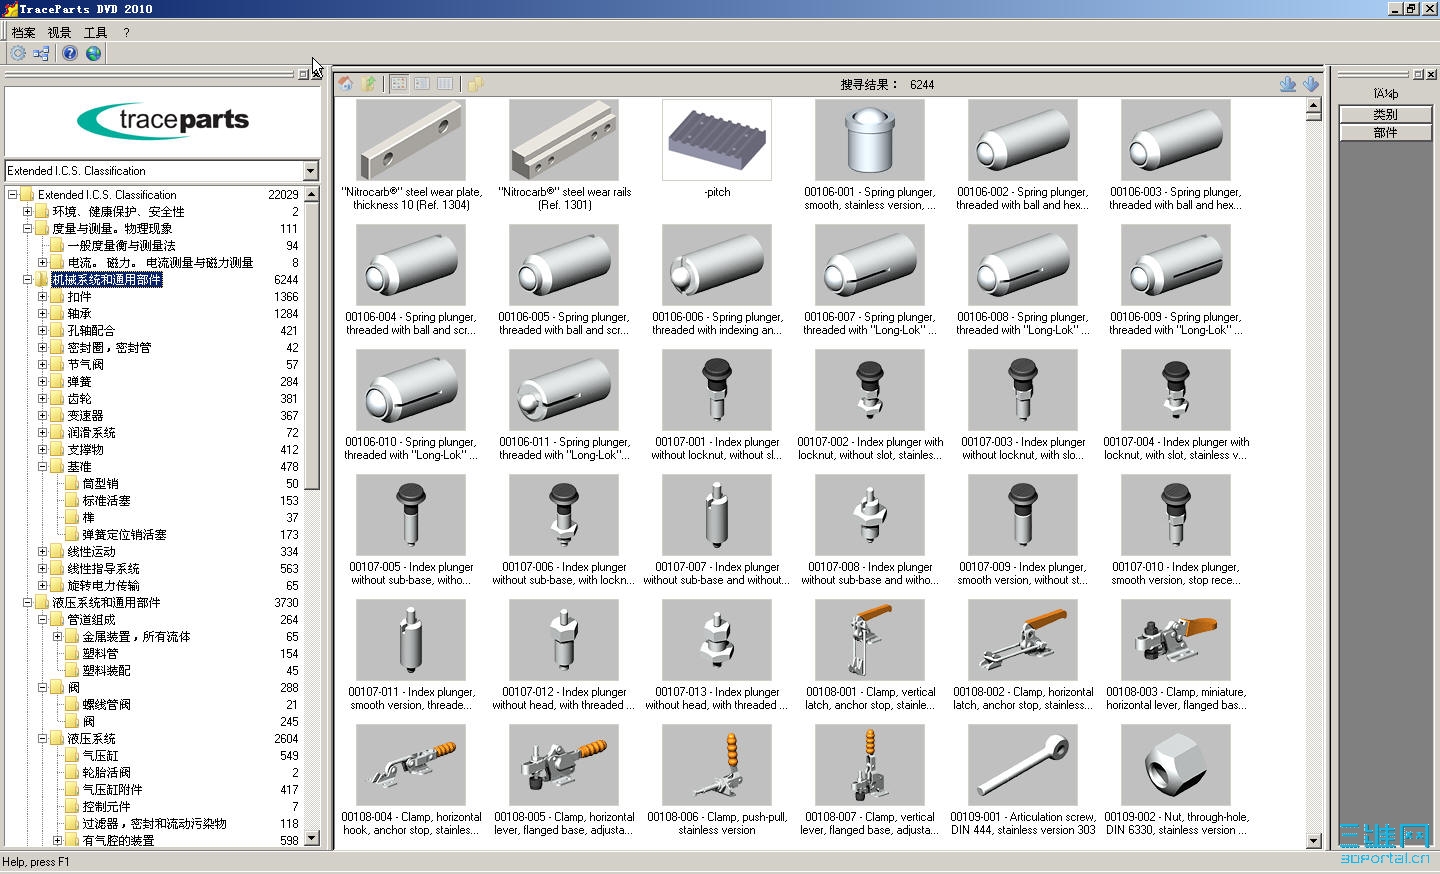
Task: Expand the 轴承 tree node
Action: [x=43, y=314]
